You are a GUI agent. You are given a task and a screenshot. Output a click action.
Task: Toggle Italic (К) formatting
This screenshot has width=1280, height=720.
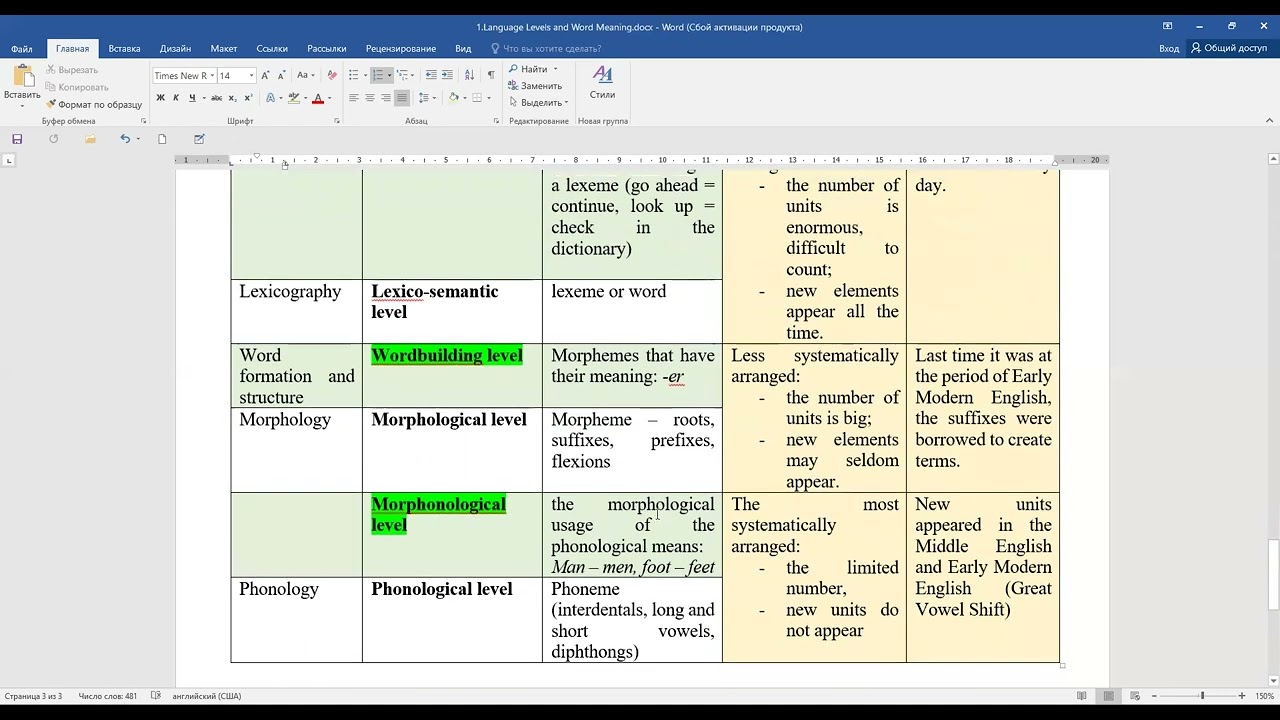click(x=176, y=98)
